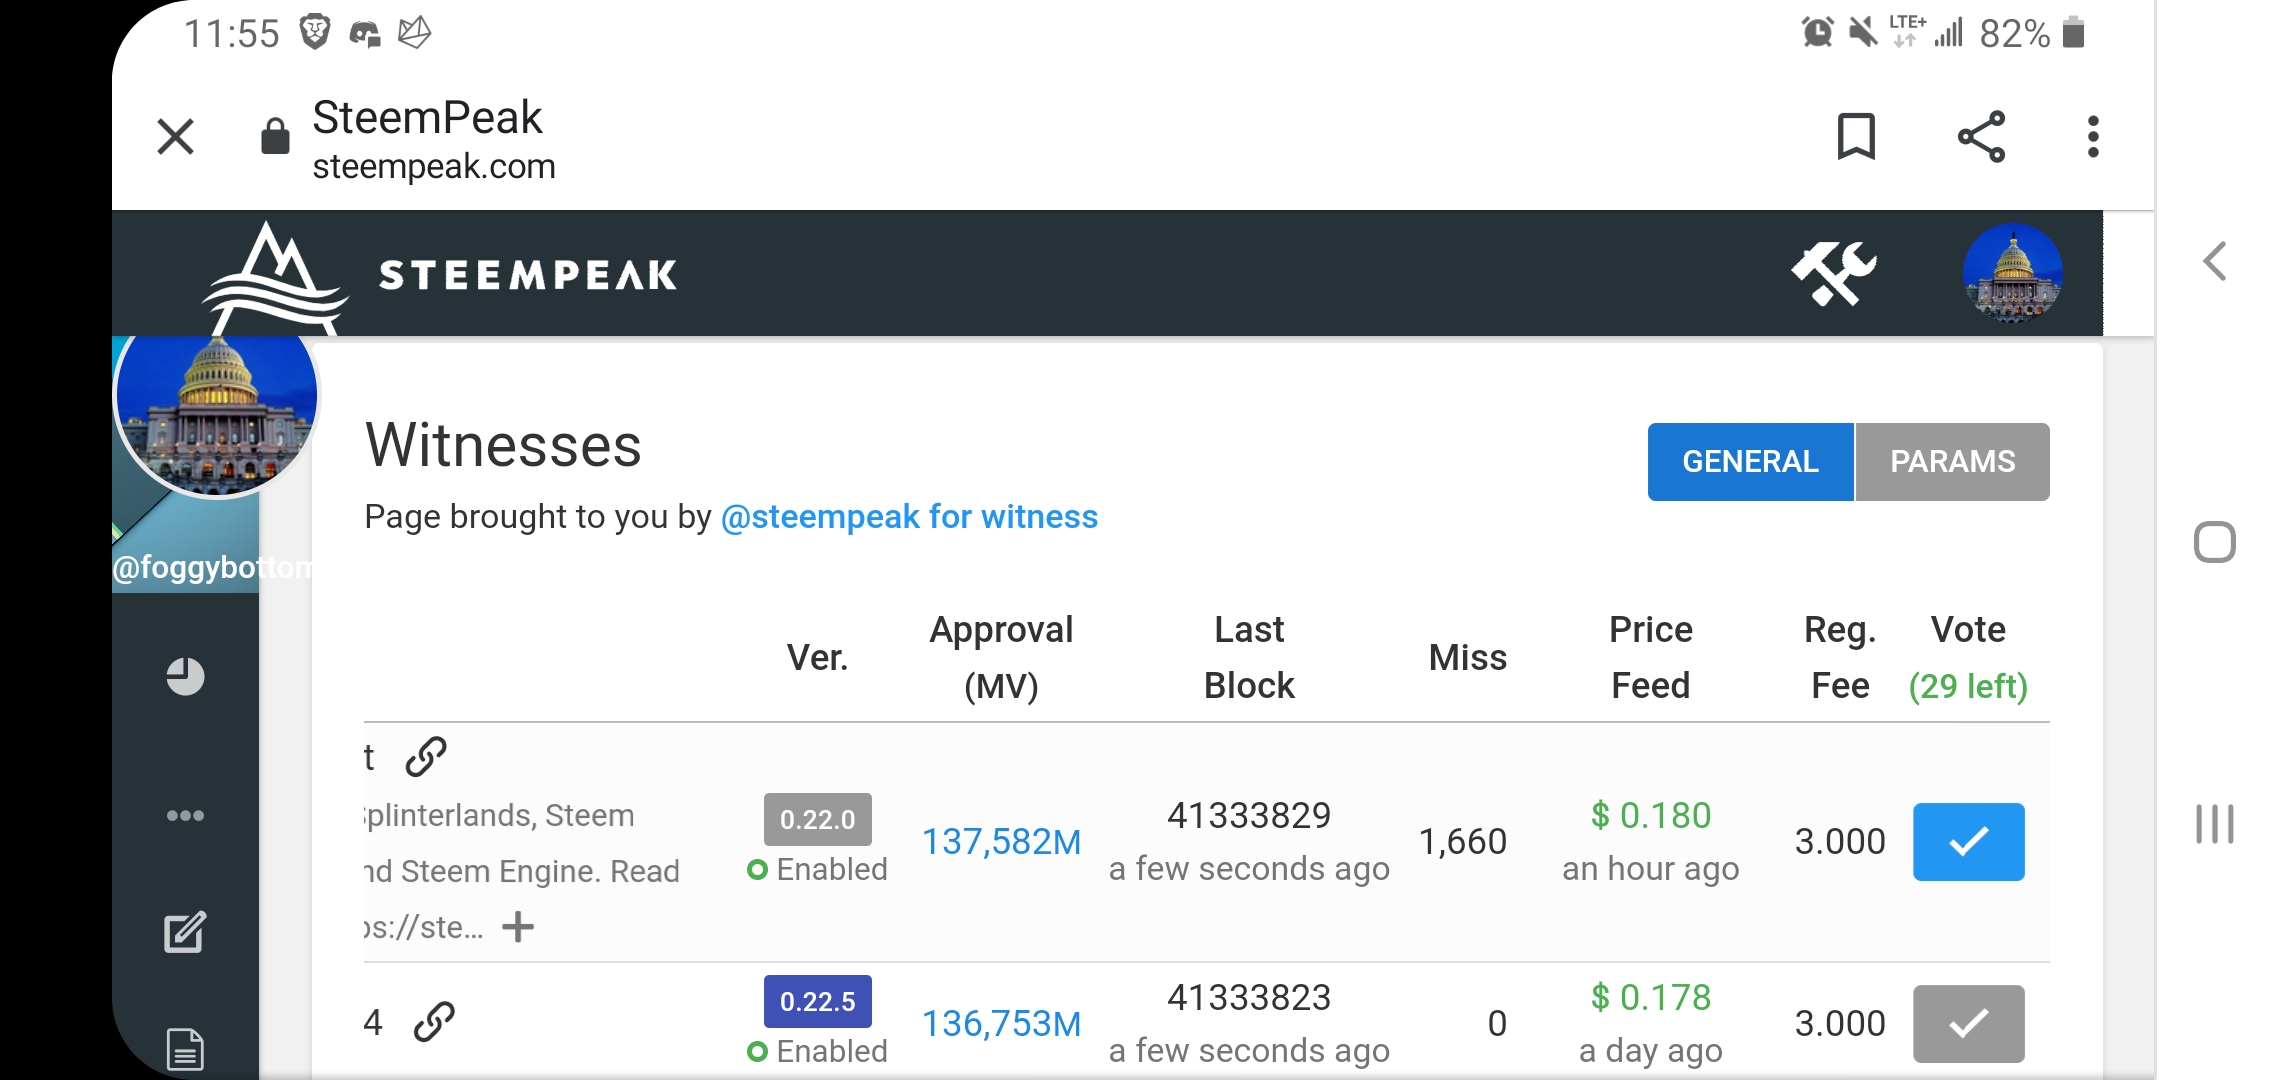Share page via share icon
The image size is (2280, 1080).
(x=1981, y=137)
